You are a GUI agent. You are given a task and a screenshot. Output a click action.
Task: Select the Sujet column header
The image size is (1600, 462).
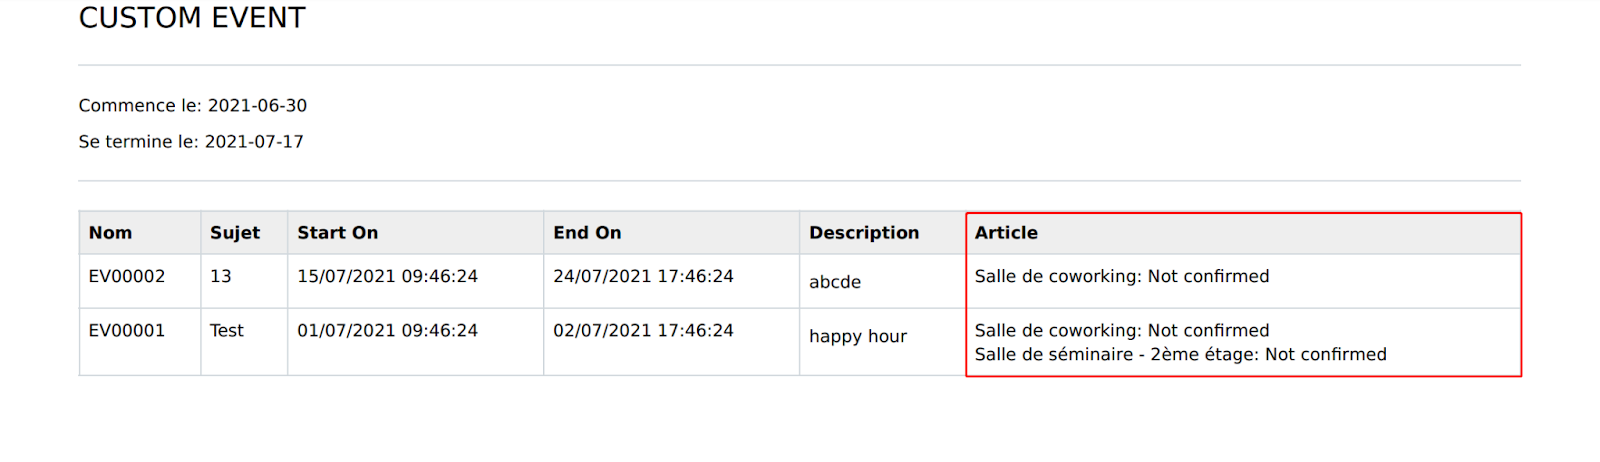pyautogui.click(x=235, y=232)
